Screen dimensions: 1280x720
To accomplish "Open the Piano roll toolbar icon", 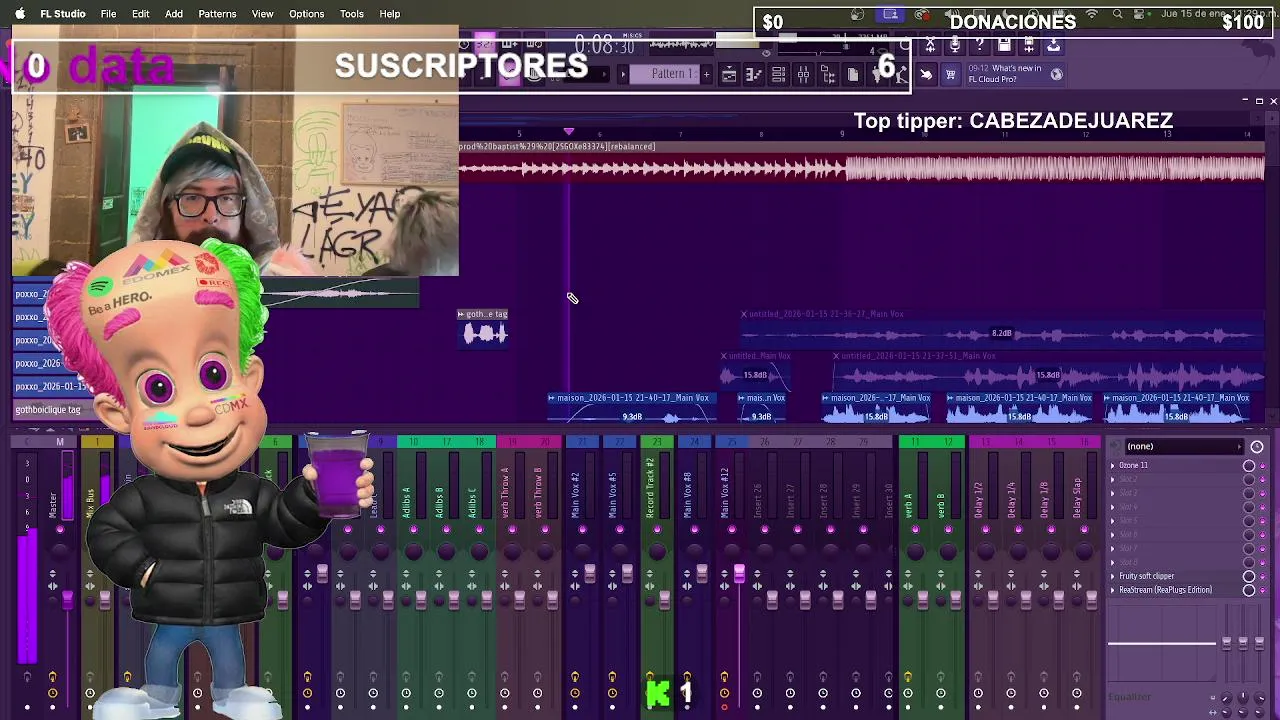I will point(754,74).
